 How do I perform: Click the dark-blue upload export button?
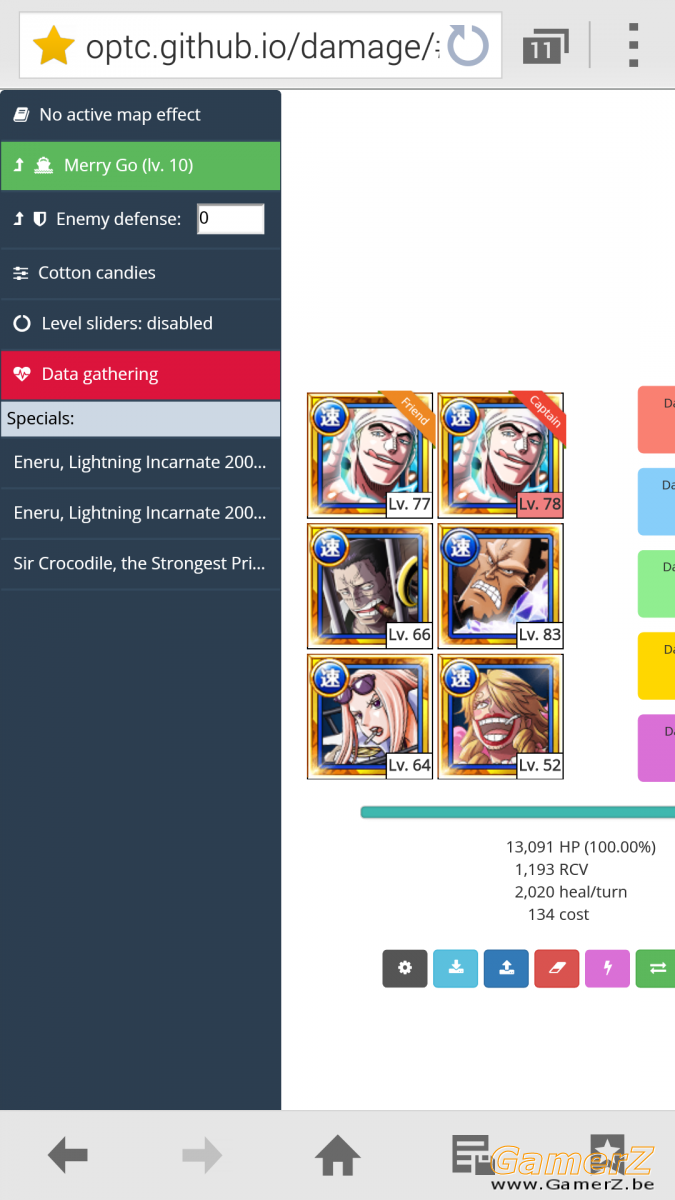(506, 968)
